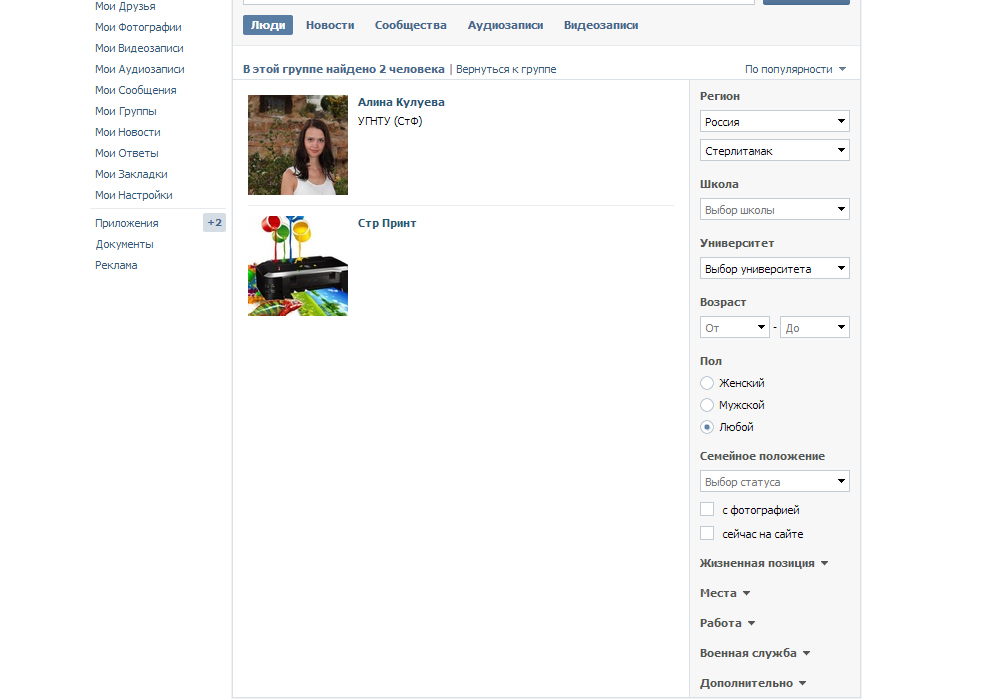Open the Реклама link
Screen dimensions: 1000x700
coord(116,265)
